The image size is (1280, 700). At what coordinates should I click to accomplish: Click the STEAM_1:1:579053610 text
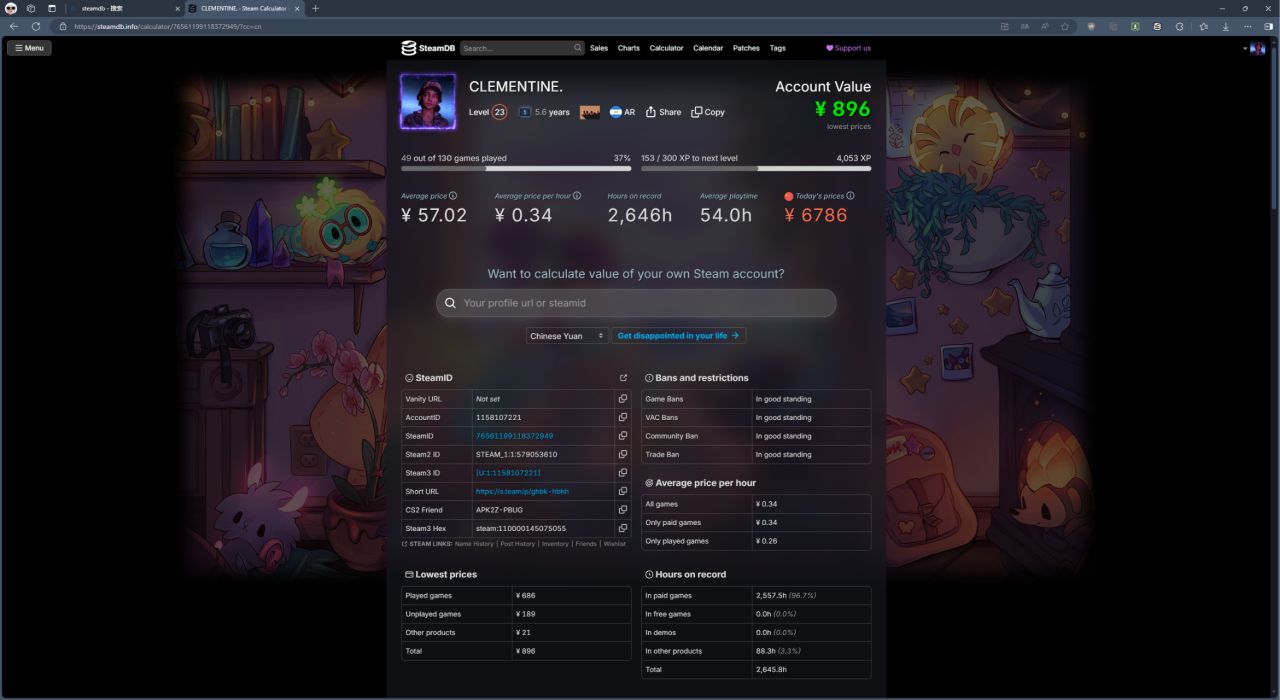coord(516,454)
